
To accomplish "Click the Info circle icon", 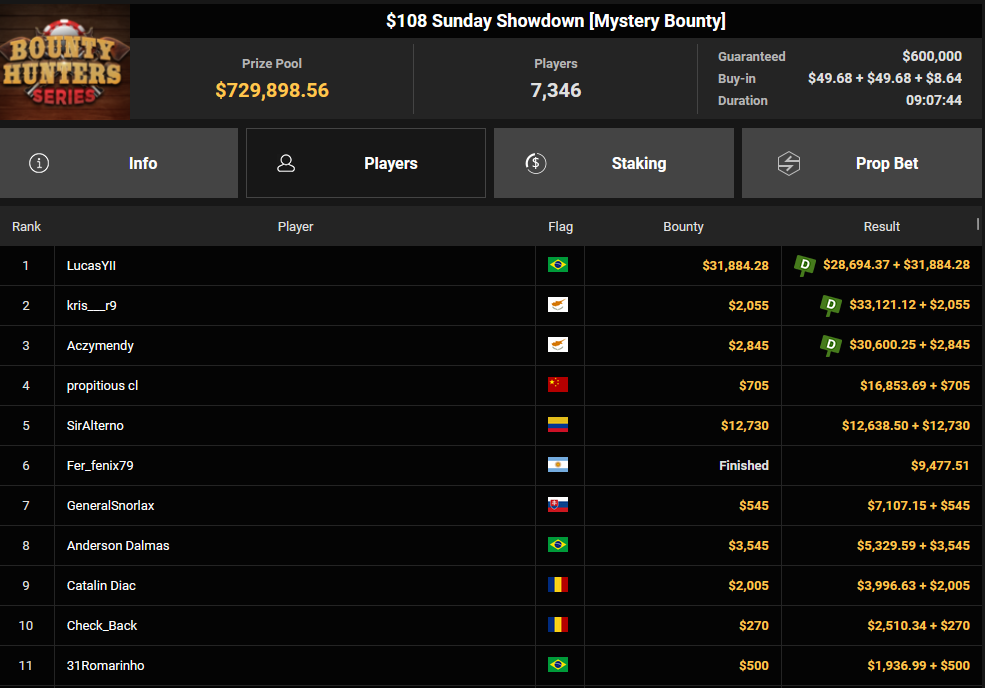I will click(39, 163).
